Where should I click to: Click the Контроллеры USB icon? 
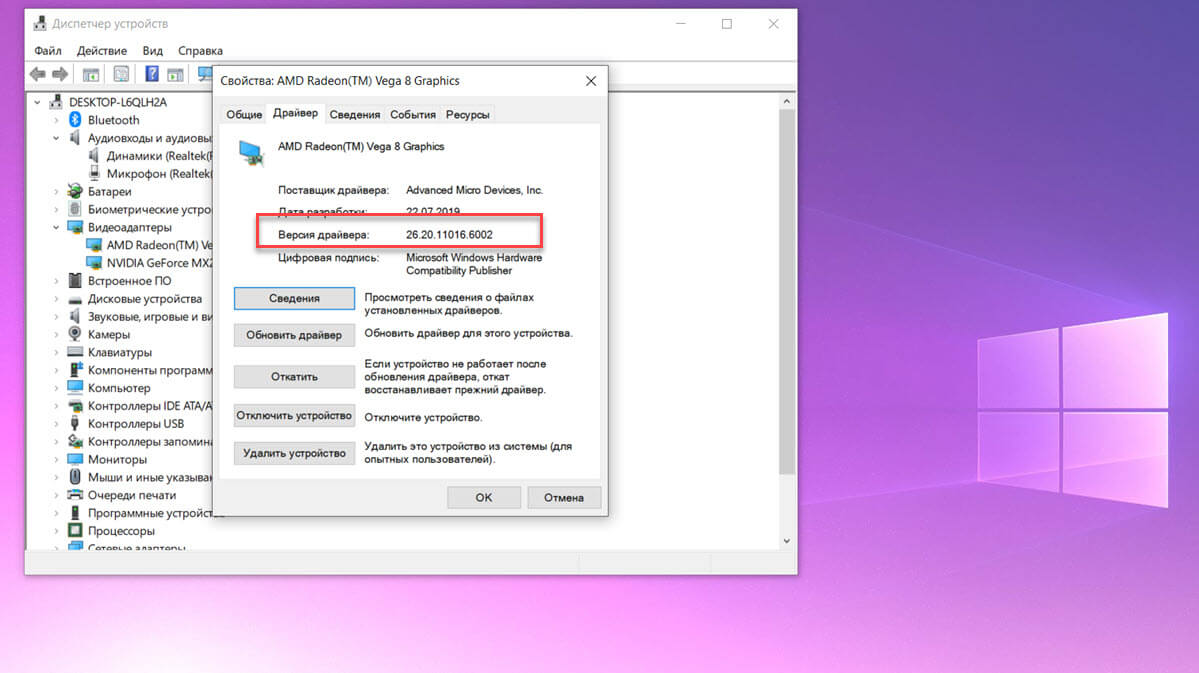(x=75, y=423)
